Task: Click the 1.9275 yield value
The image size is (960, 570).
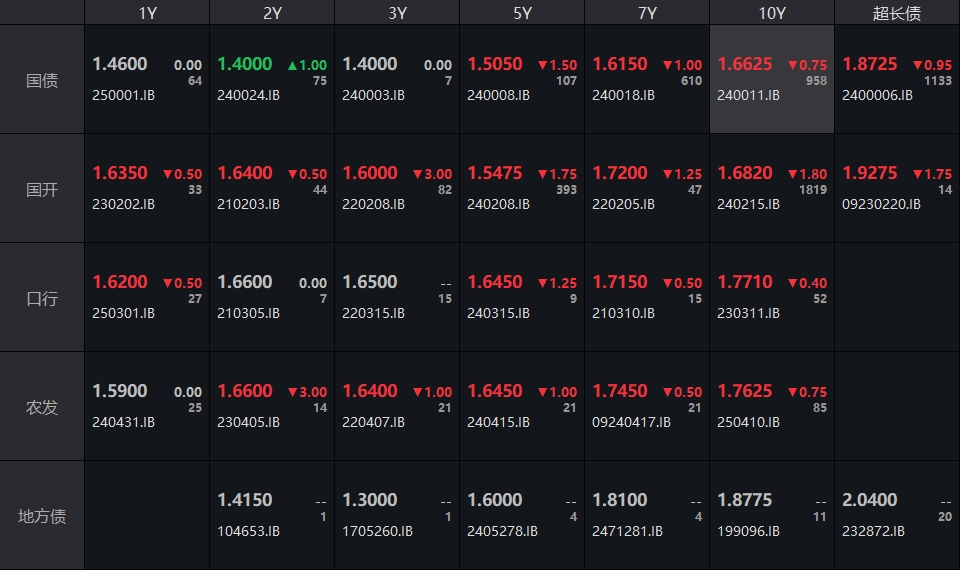Action: point(870,173)
